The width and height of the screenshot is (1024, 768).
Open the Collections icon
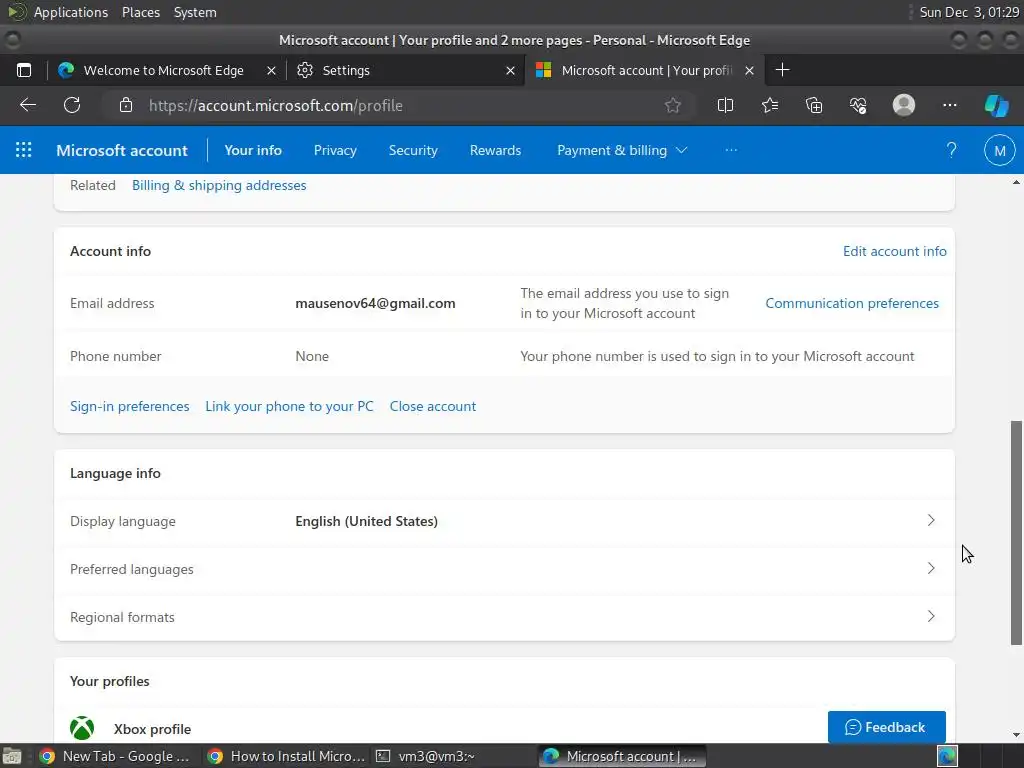[814, 105]
